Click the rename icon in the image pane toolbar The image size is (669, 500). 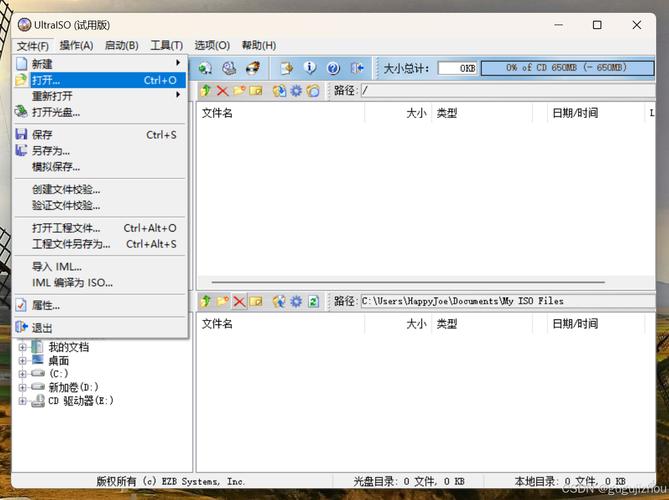pos(256,90)
